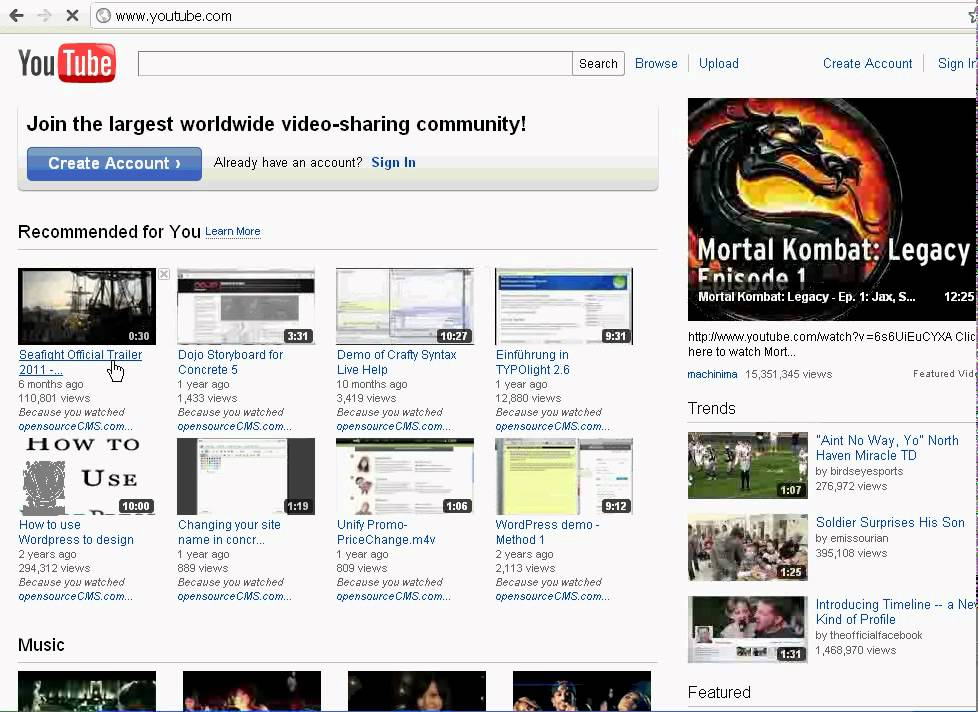
Task: Click Unify Promo-PriceChange.m4v title
Action: click(386, 532)
